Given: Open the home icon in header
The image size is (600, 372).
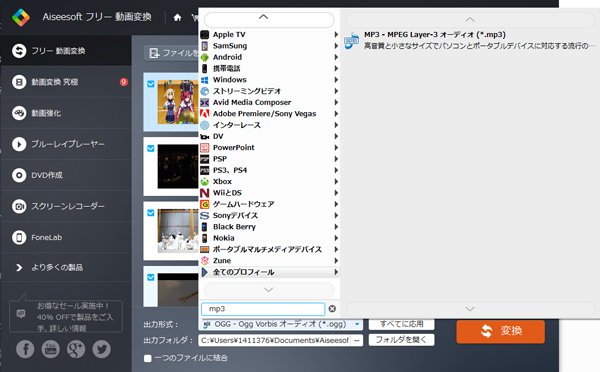Looking at the screenshot, I should [x=177, y=17].
